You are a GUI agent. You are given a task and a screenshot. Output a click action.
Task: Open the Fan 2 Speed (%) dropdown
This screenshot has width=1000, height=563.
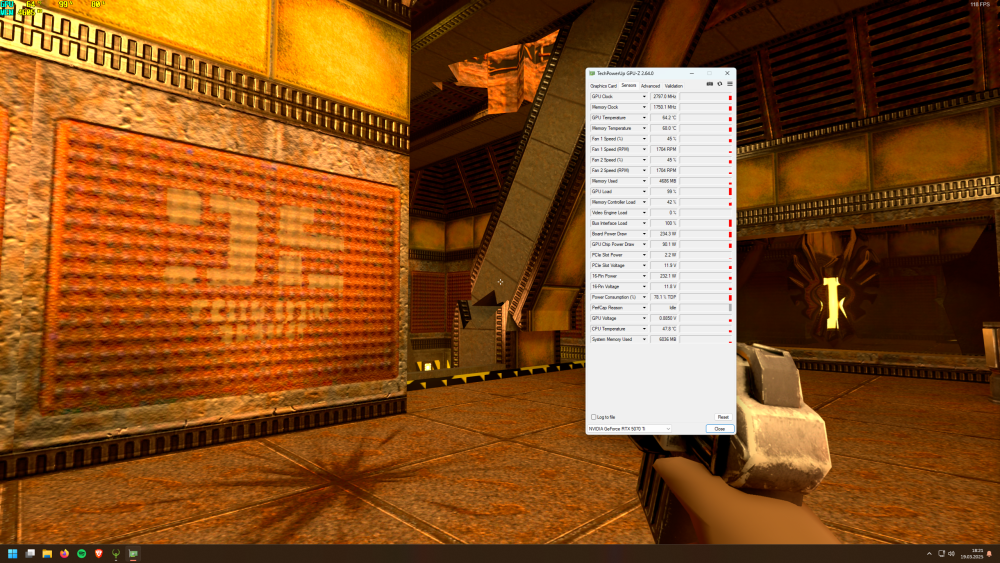point(644,160)
